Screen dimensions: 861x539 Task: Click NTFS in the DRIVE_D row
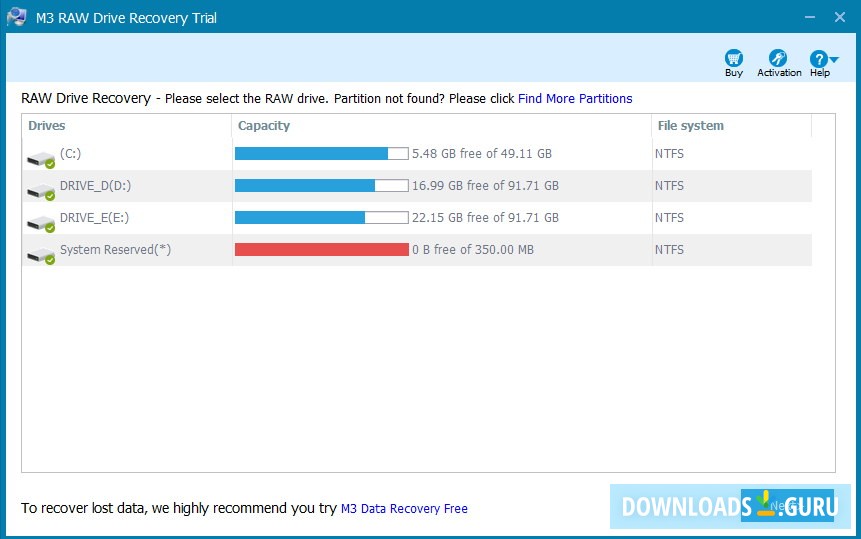click(x=669, y=186)
